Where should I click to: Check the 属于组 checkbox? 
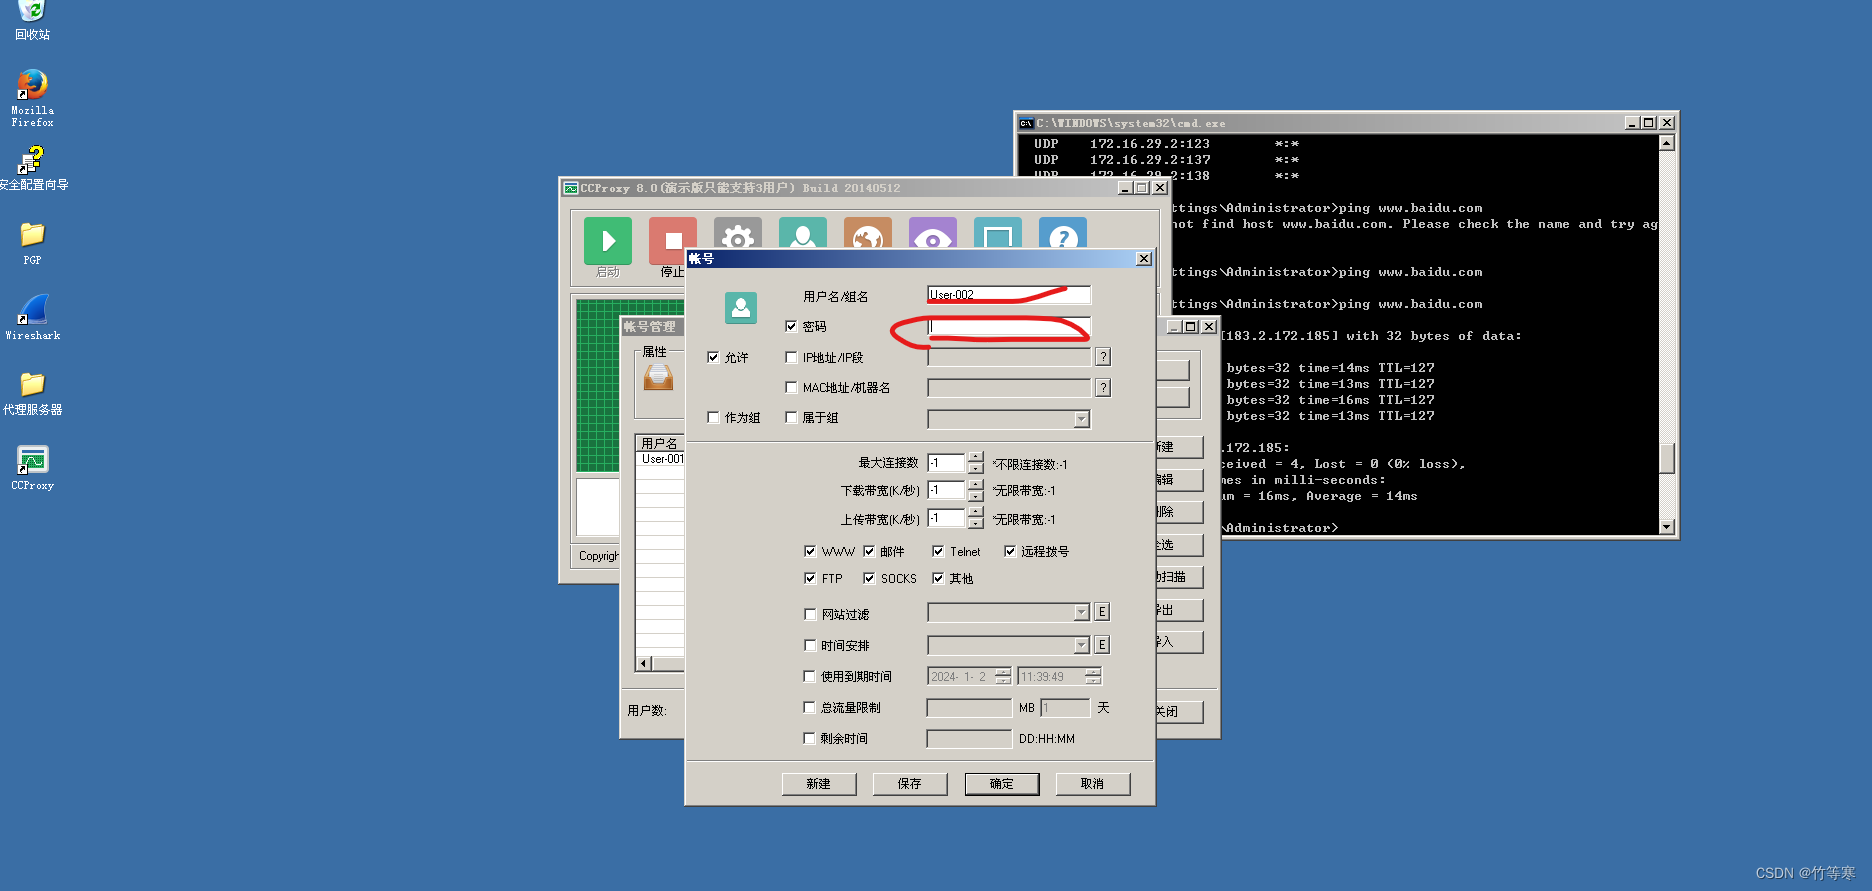tap(791, 418)
